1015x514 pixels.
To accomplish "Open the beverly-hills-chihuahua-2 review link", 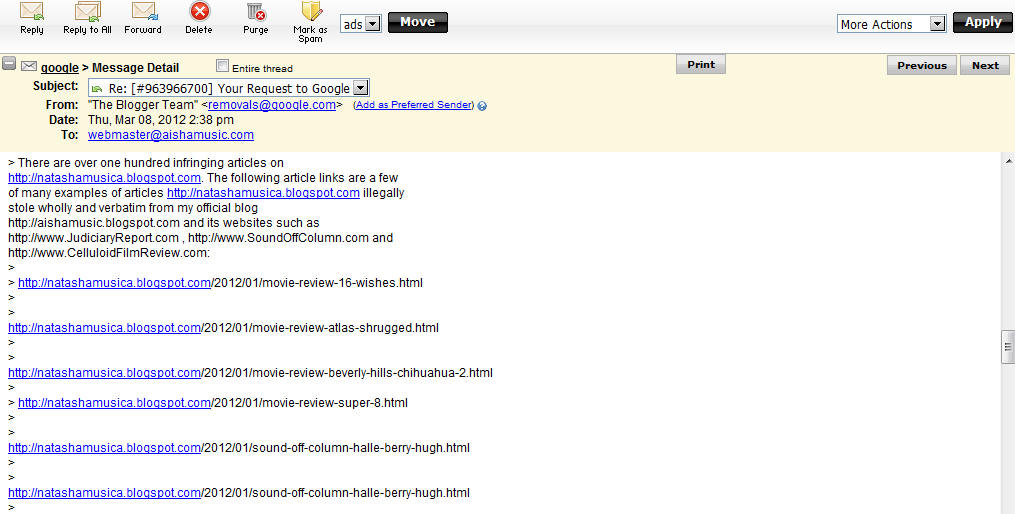I will [x=104, y=373].
